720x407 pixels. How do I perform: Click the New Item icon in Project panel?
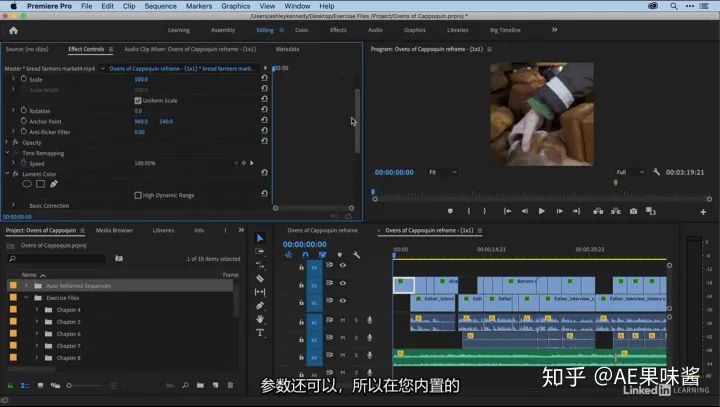click(215, 385)
